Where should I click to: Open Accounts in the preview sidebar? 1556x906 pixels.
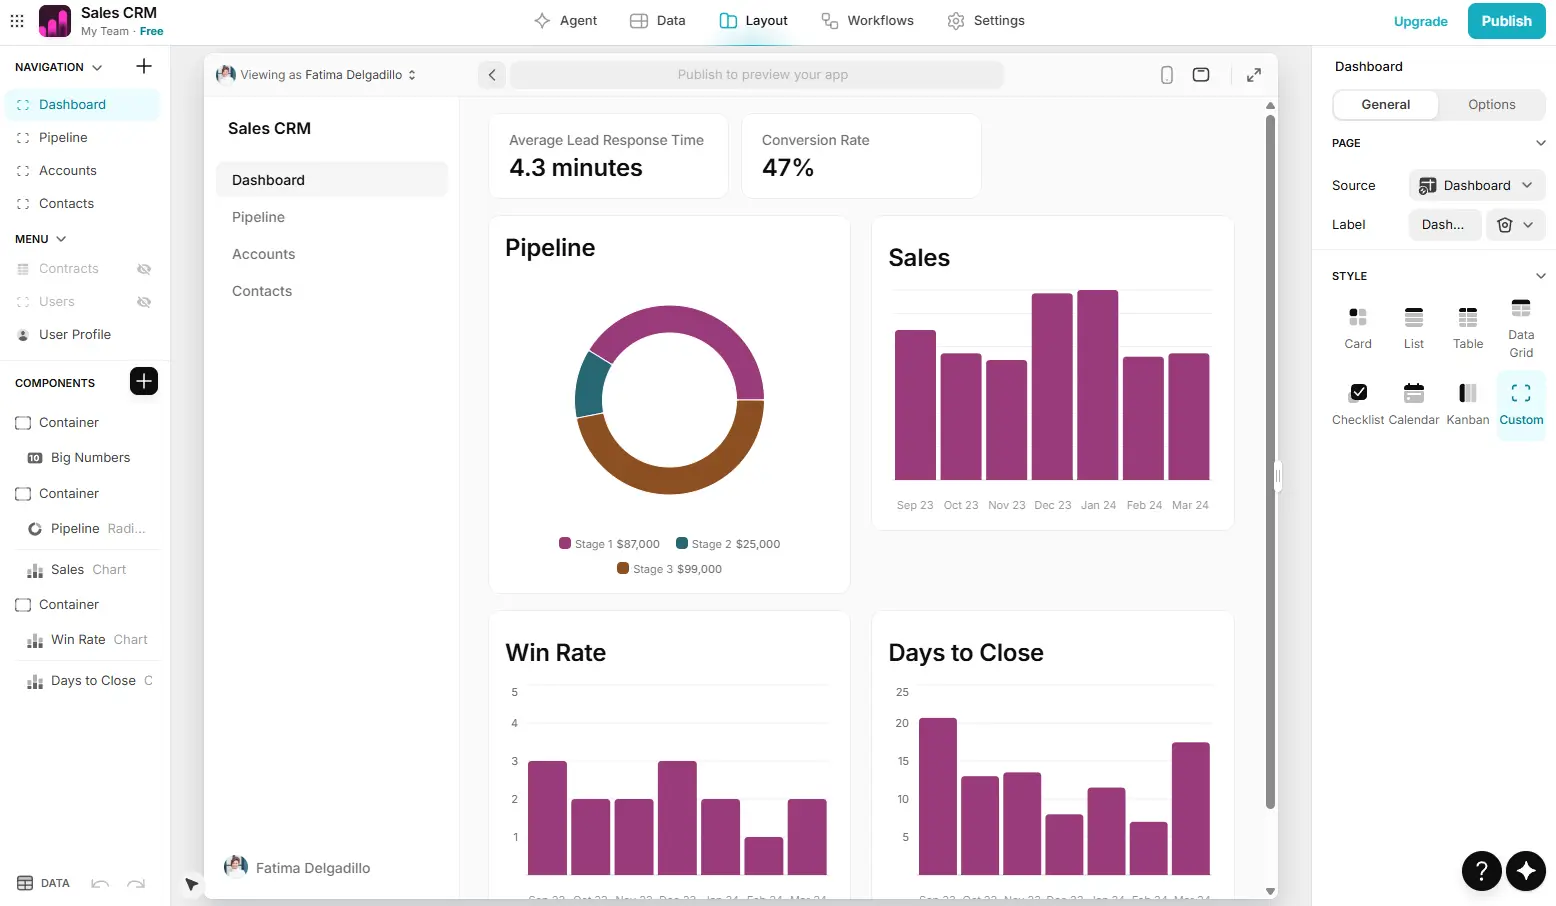pyautogui.click(x=331, y=254)
